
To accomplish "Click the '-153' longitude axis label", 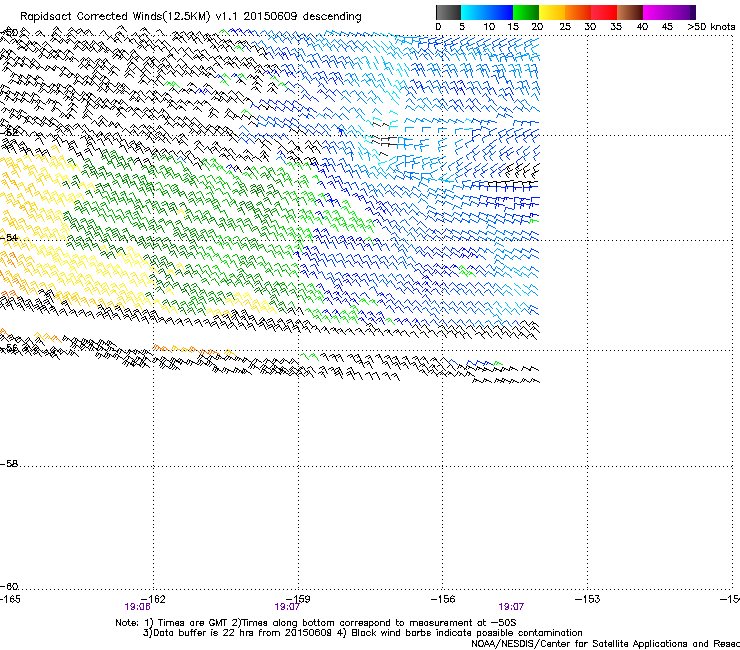I will coord(588,599).
